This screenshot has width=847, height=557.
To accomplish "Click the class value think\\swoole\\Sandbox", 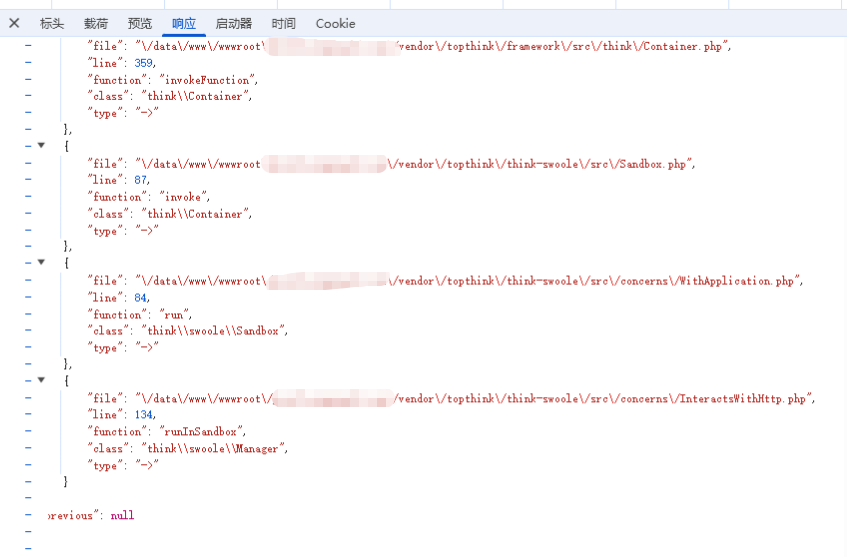I will (213, 331).
